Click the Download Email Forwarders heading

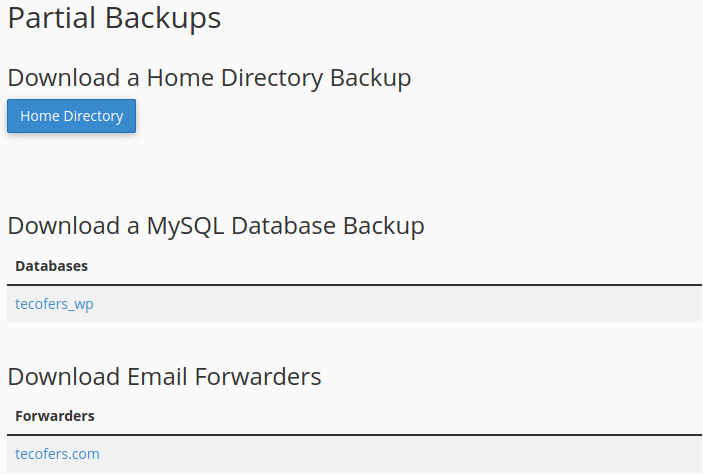164,376
